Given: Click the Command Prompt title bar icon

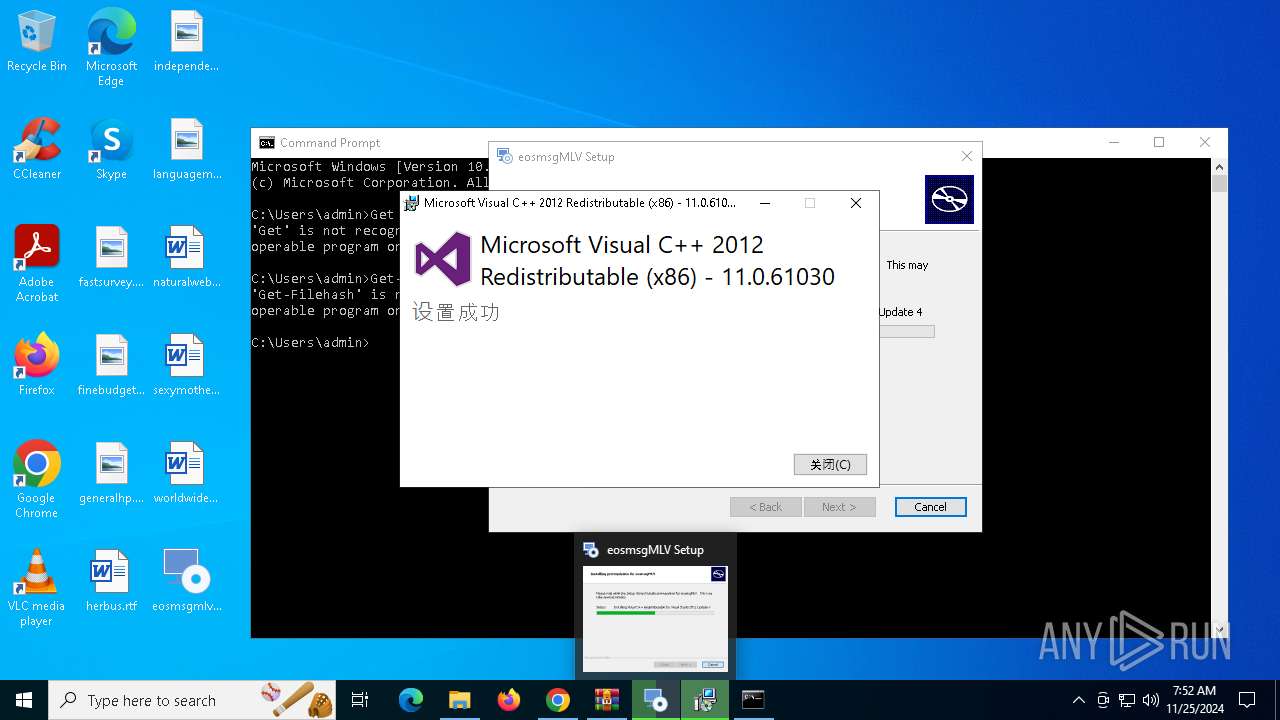Looking at the screenshot, I should tap(266, 143).
